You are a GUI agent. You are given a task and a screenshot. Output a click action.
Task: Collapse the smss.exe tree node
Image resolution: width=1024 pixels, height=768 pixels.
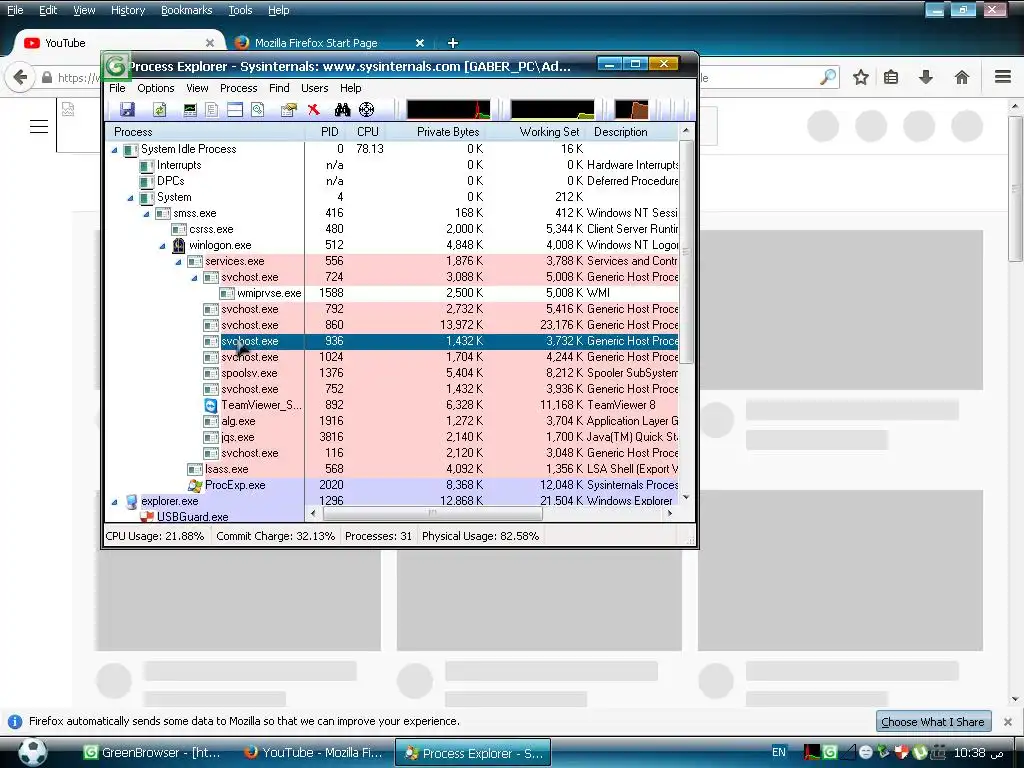coord(146,214)
